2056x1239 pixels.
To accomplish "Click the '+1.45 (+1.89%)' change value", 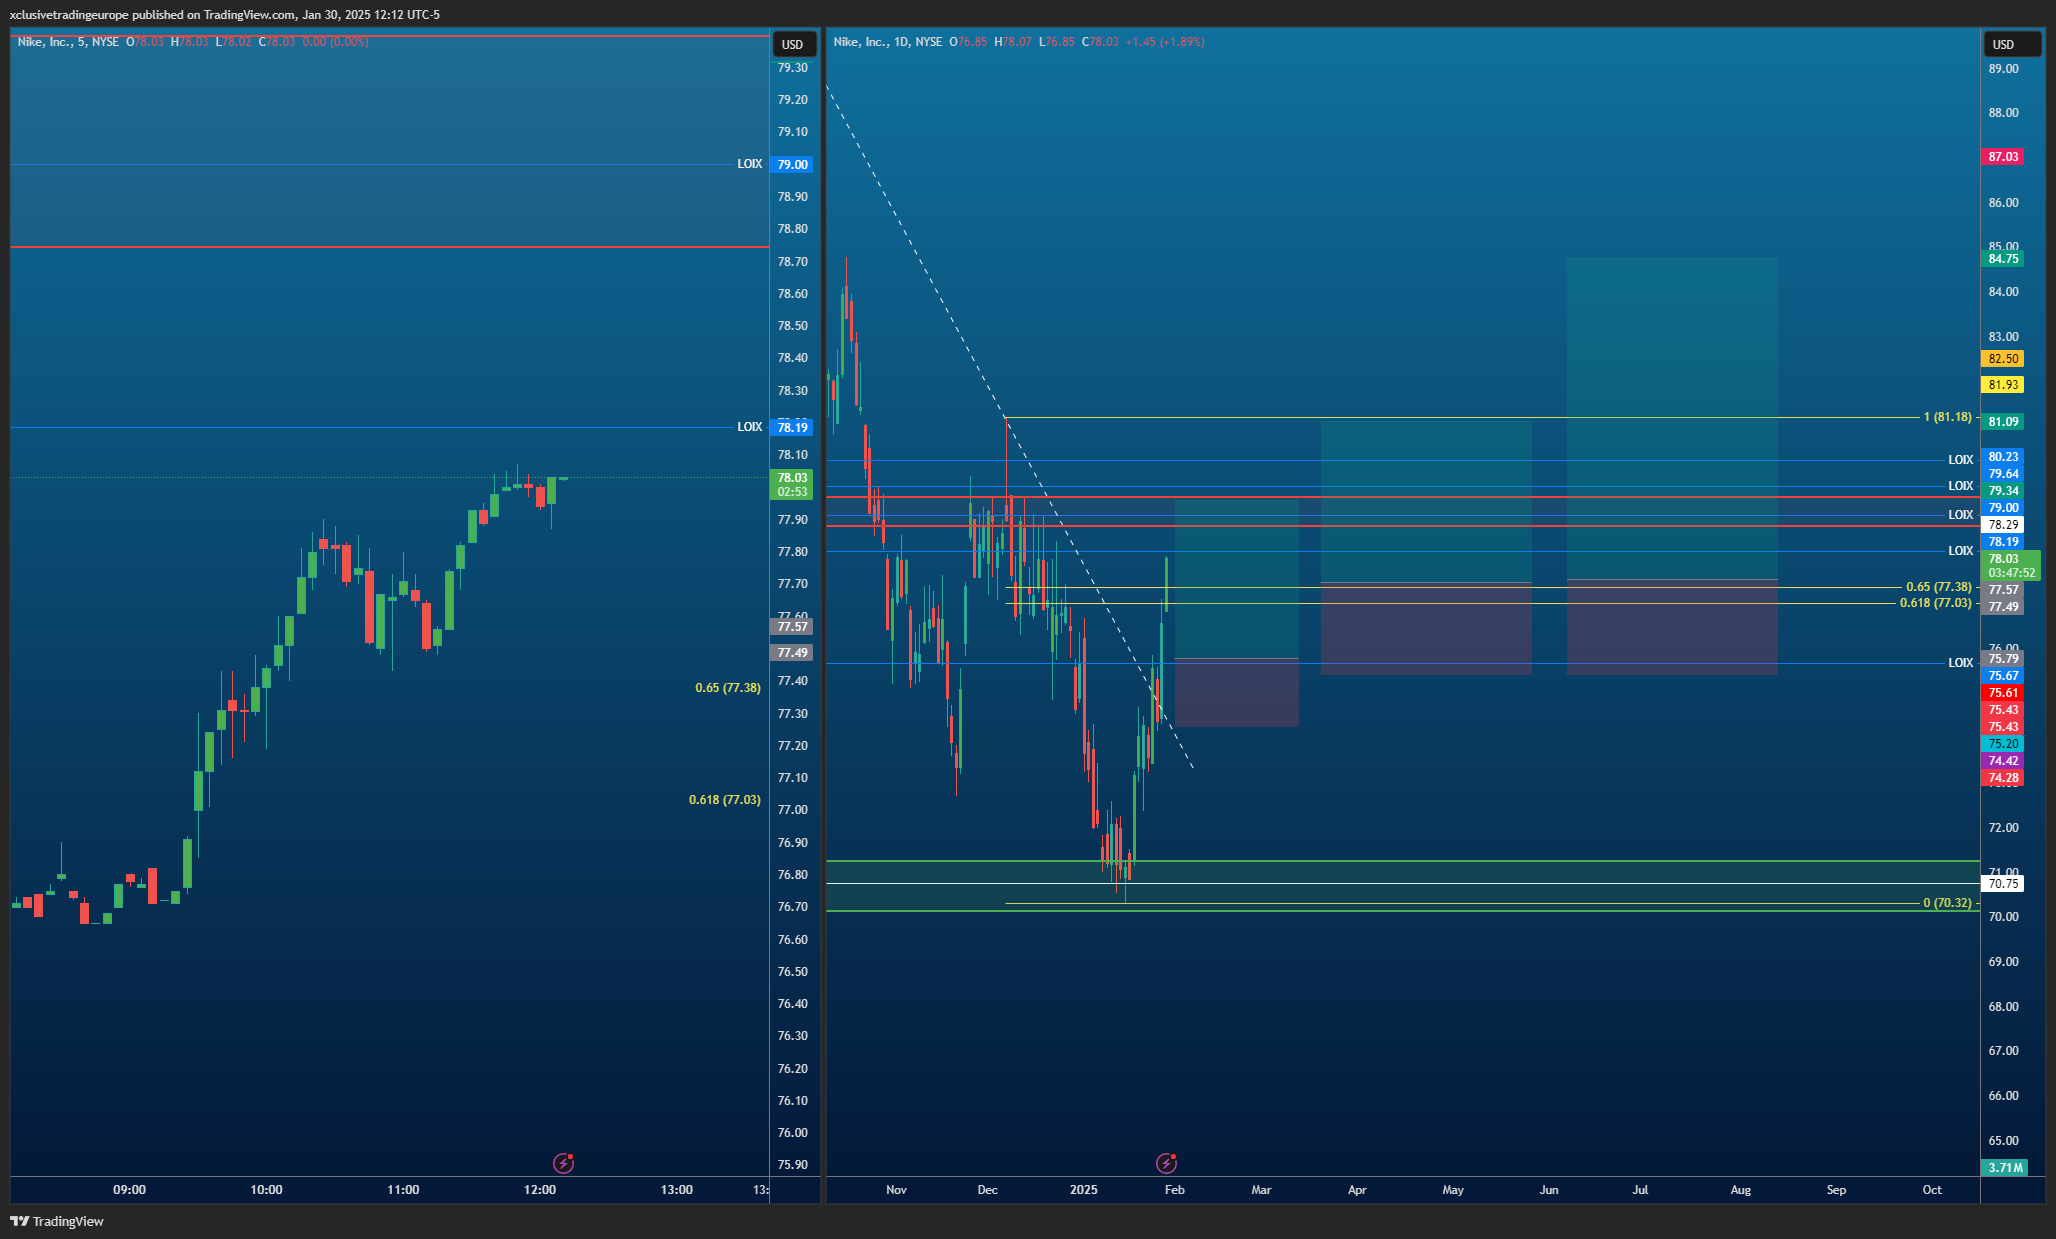I will pyautogui.click(x=1165, y=42).
